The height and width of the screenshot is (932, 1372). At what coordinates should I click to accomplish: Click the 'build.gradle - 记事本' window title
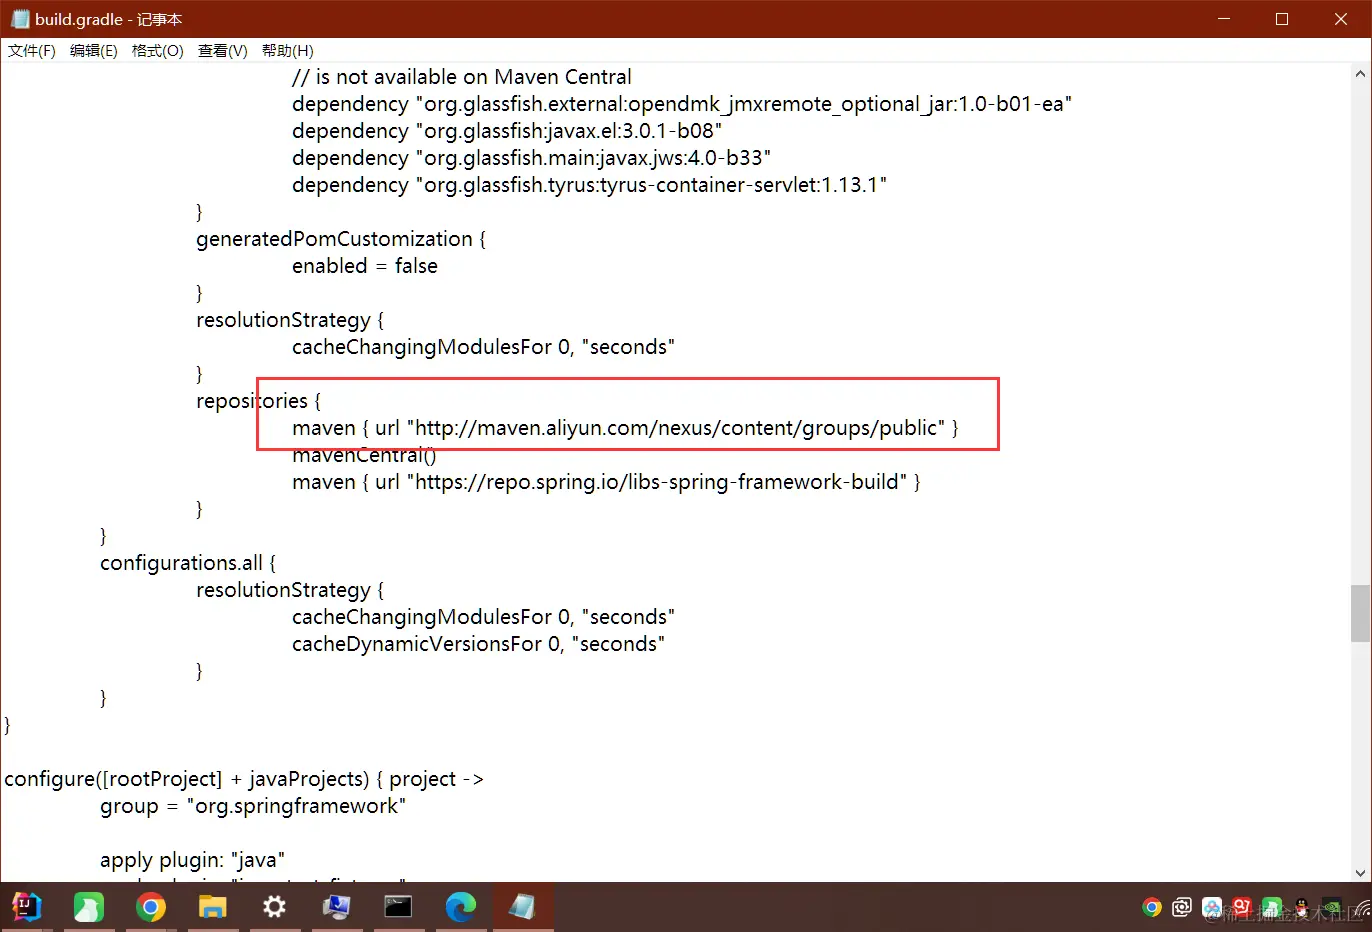coord(108,19)
